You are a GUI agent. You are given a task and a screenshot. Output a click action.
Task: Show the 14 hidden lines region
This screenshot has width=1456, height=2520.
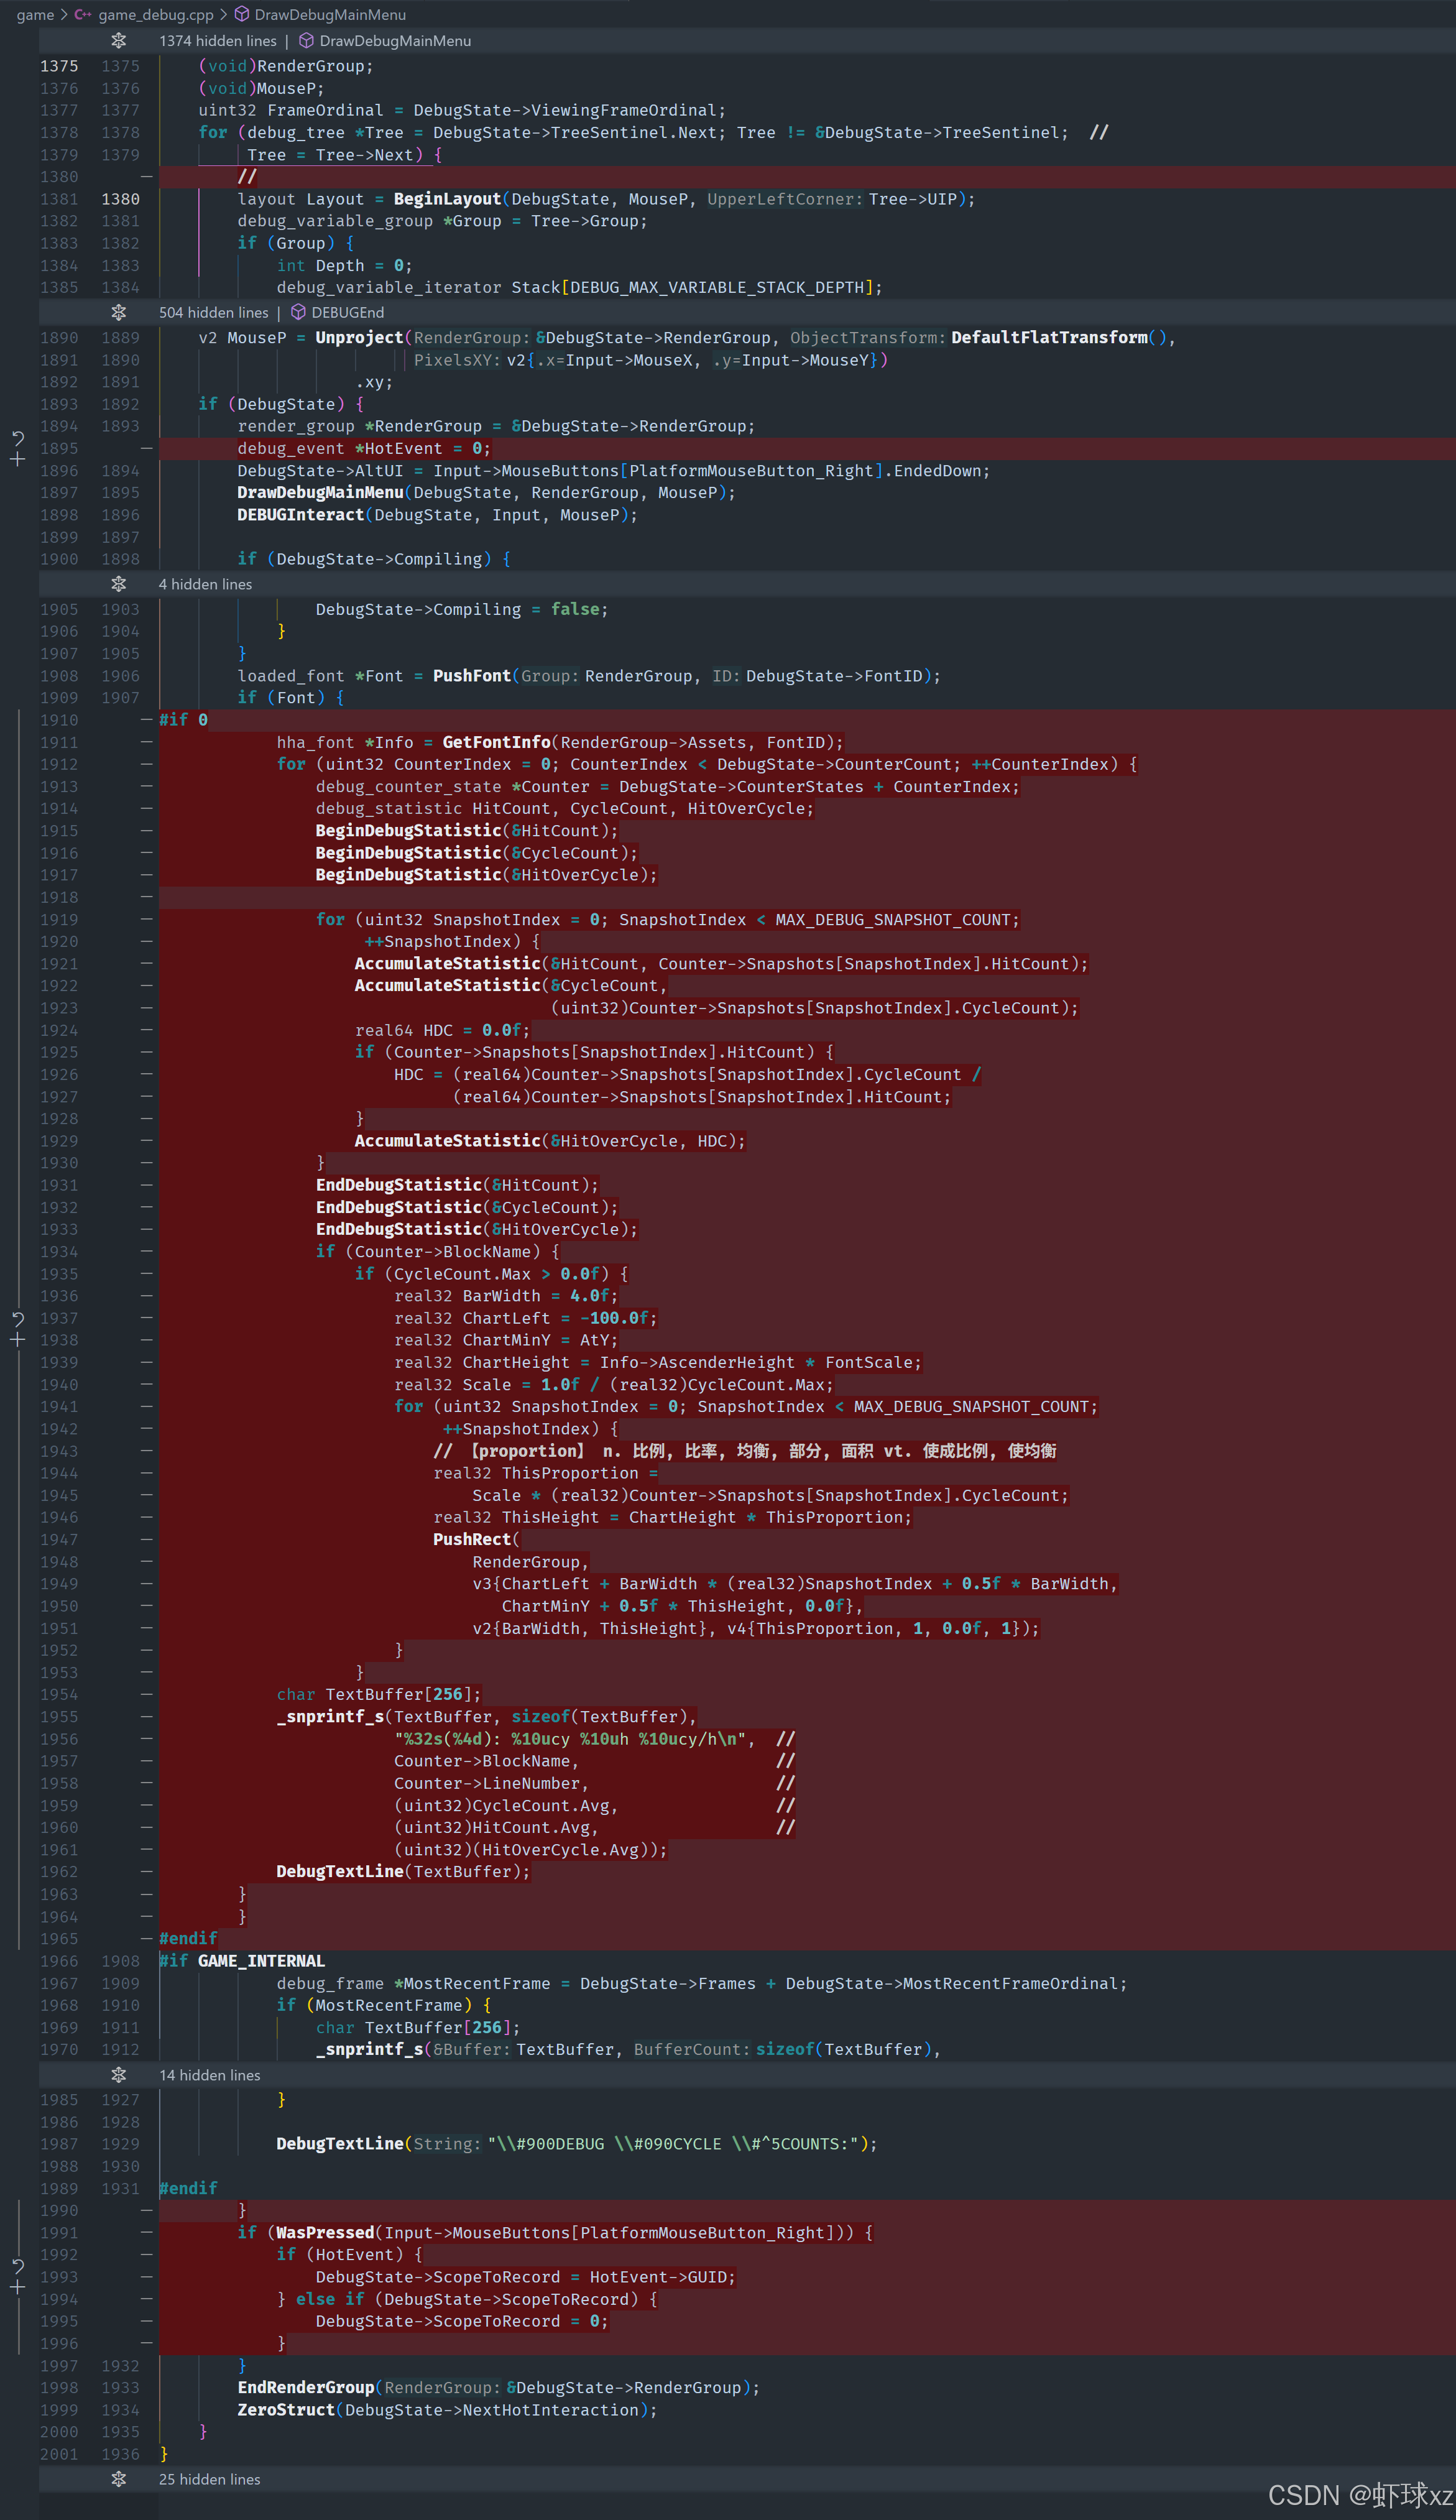pos(118,2074)
